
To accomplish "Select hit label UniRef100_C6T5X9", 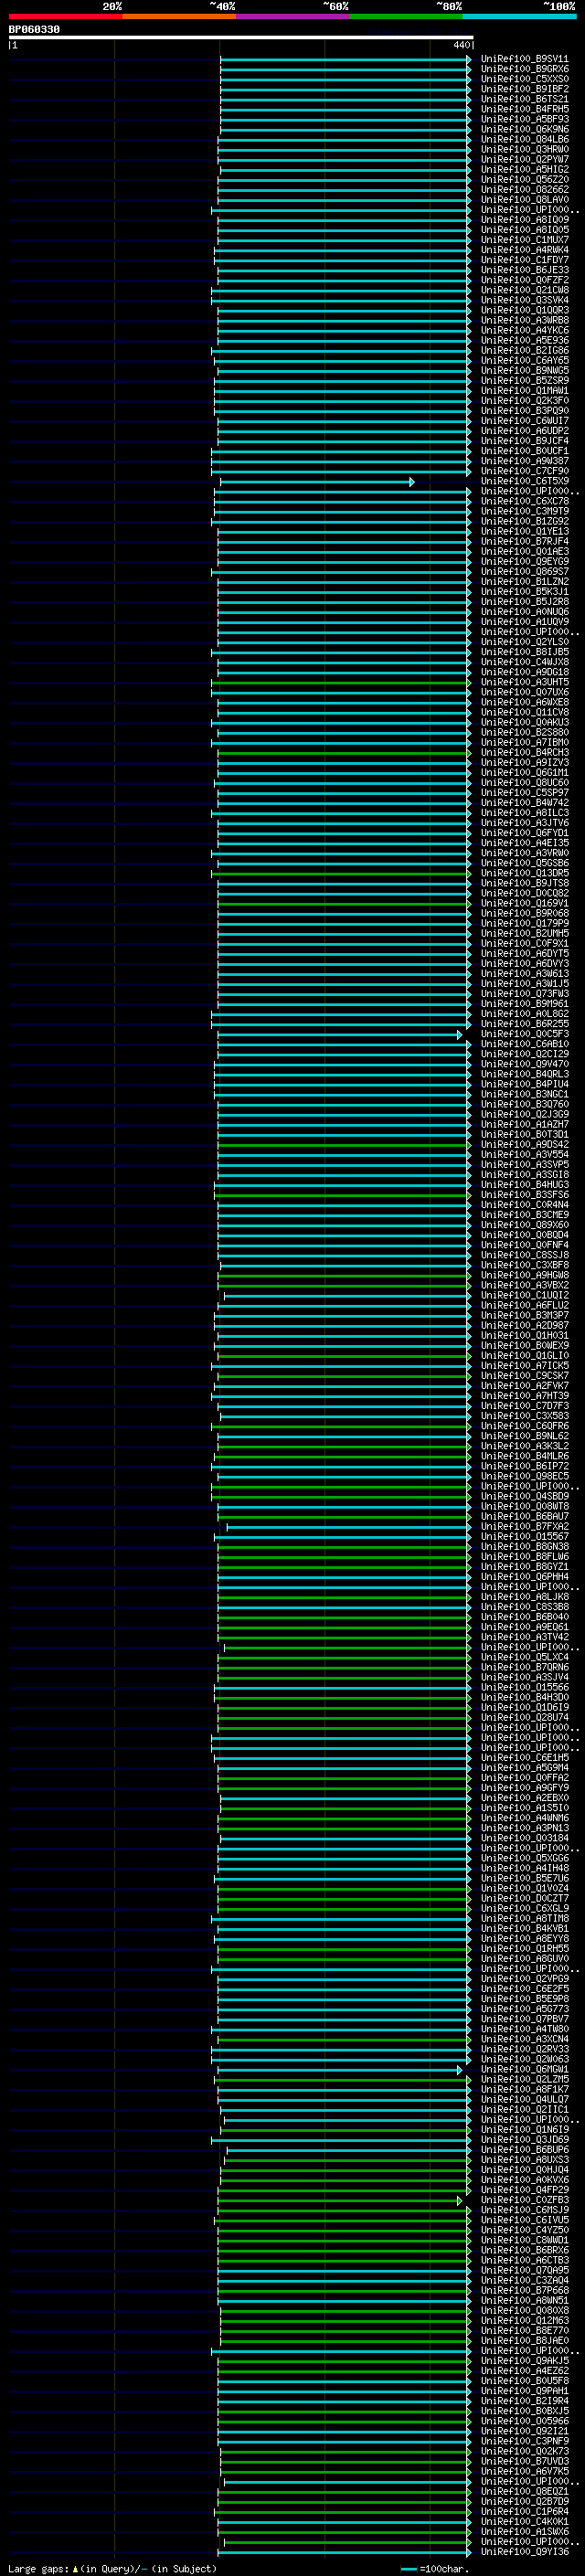I will pyautogui.click(x=525, y=481).
